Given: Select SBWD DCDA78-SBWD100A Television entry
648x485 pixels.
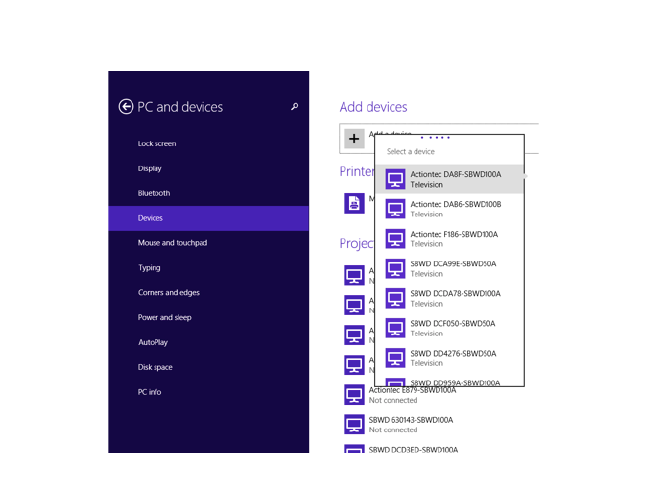Looking at the screenshot, I should [449, 298].
